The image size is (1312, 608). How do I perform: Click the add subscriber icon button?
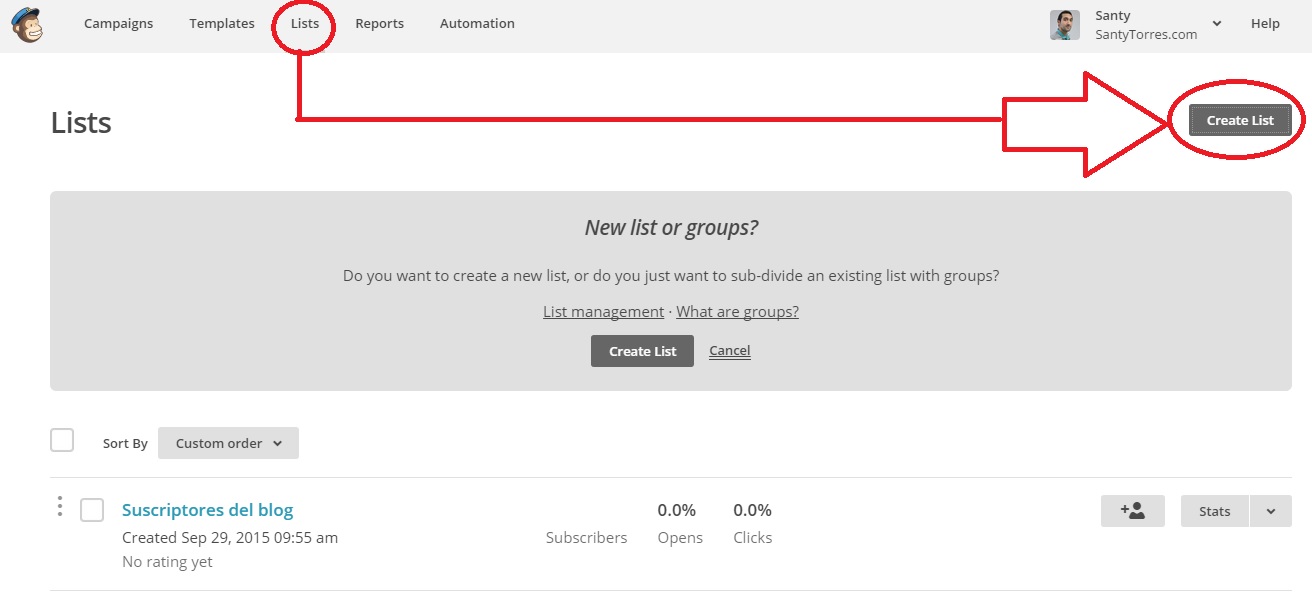(x=1132, y=511)
